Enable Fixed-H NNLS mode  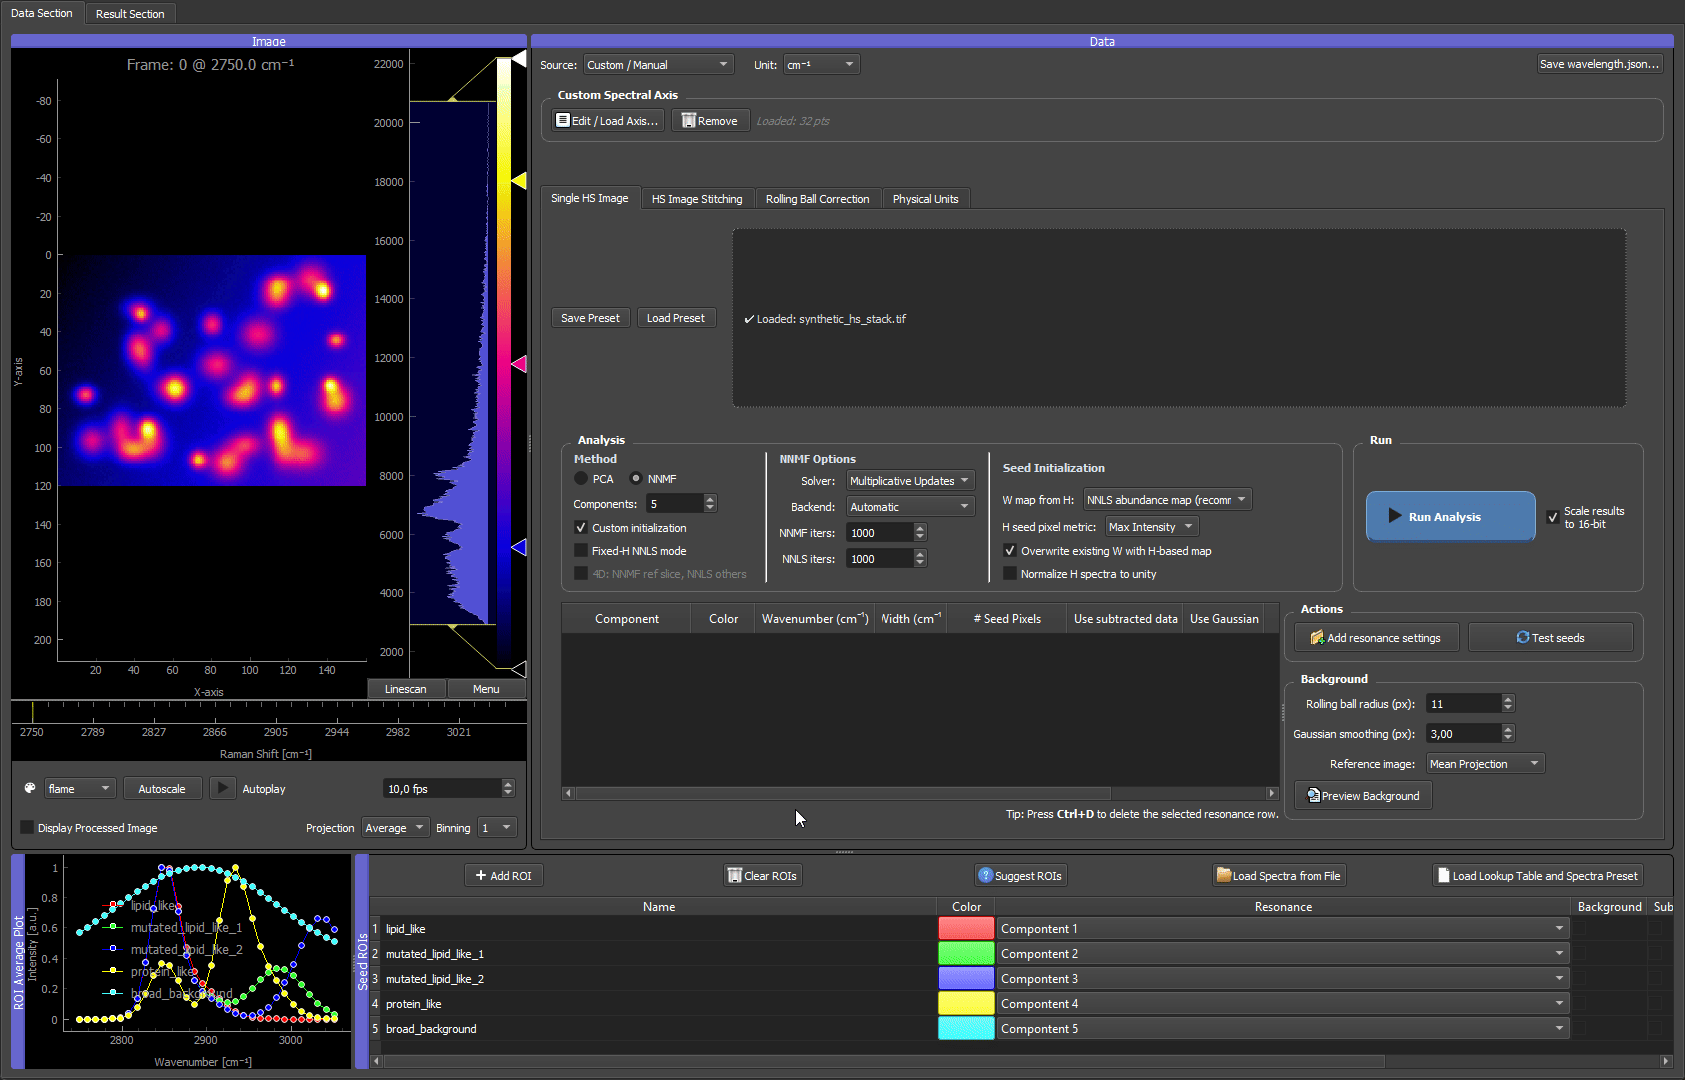click(581, 551)
